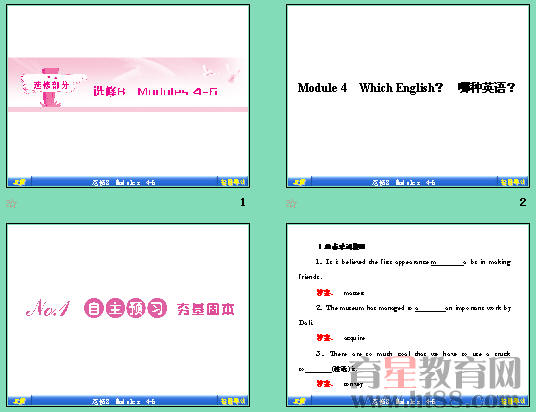
Task: Click the pink 'No.1' script text on slide 3
Action: point(48,308)
